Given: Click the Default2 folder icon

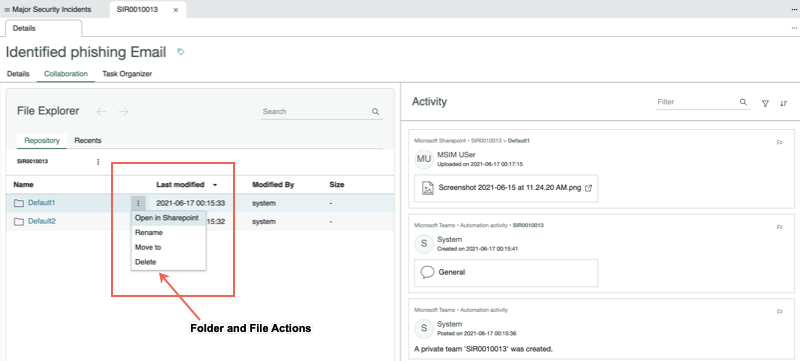Looking at the screenshot, I should tap(19, 222).
